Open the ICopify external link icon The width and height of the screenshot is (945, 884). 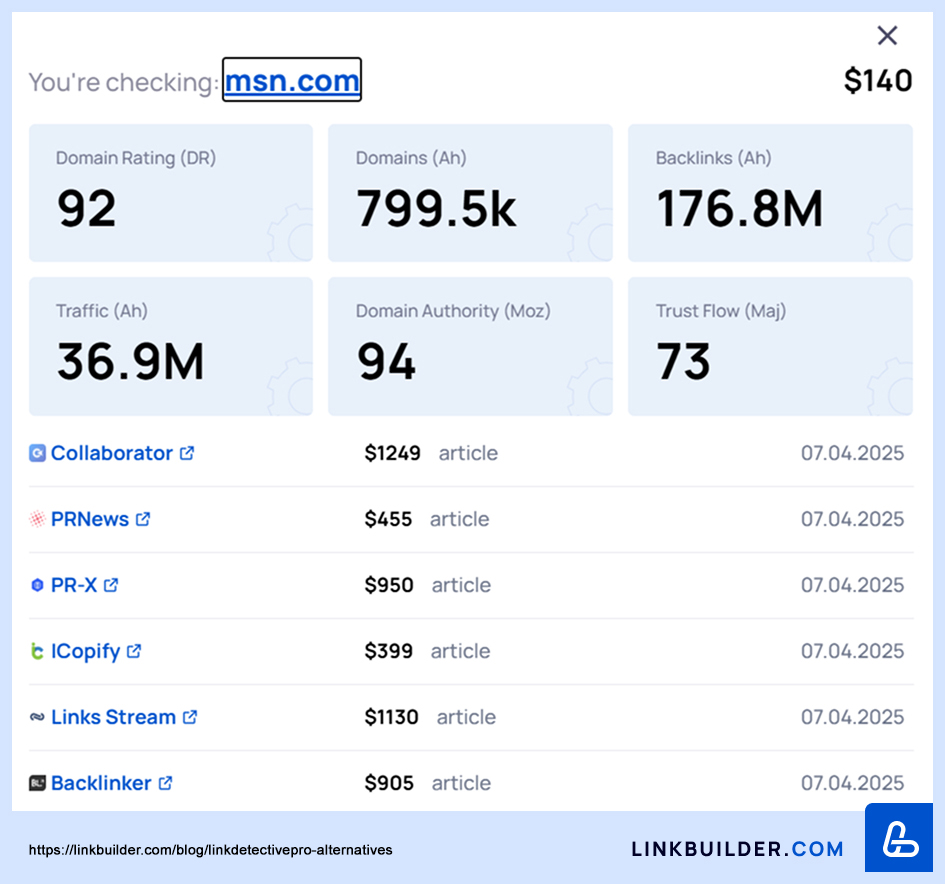[x=134, y=651]
